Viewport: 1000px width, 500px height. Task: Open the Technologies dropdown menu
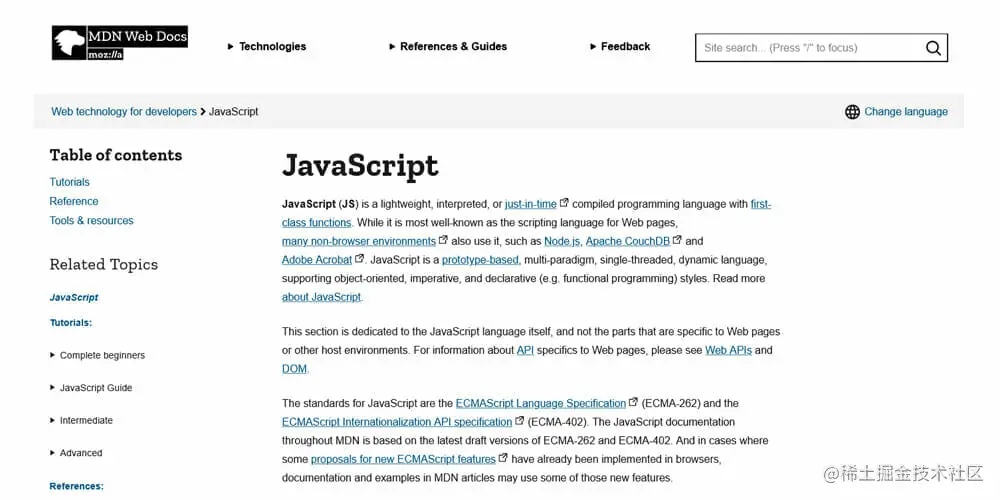click(267, 47)
